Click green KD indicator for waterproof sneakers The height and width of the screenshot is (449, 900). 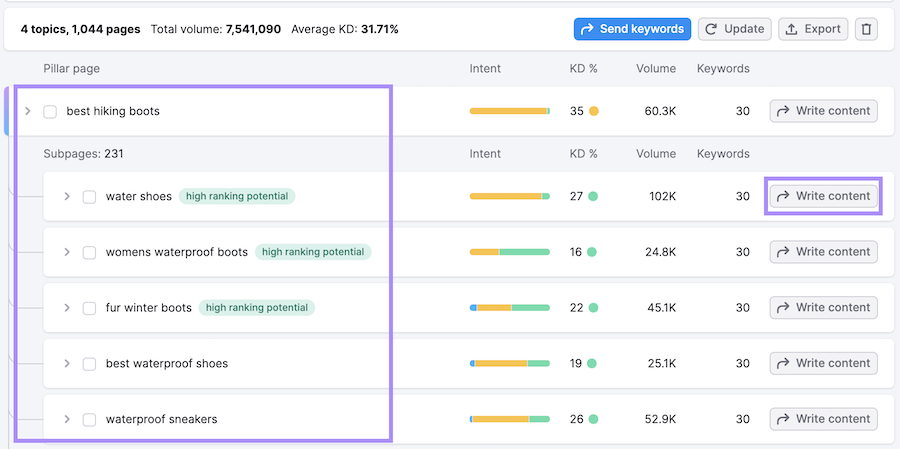594,419
